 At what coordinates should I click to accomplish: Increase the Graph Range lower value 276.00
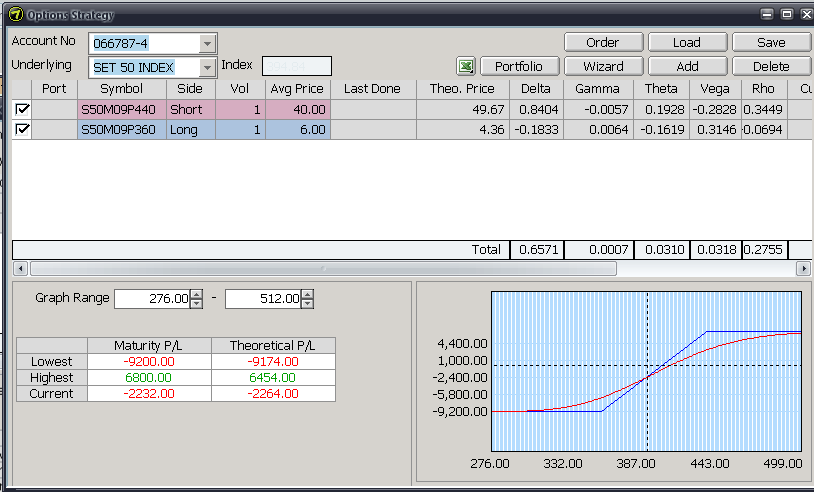(x=196, y=294)
